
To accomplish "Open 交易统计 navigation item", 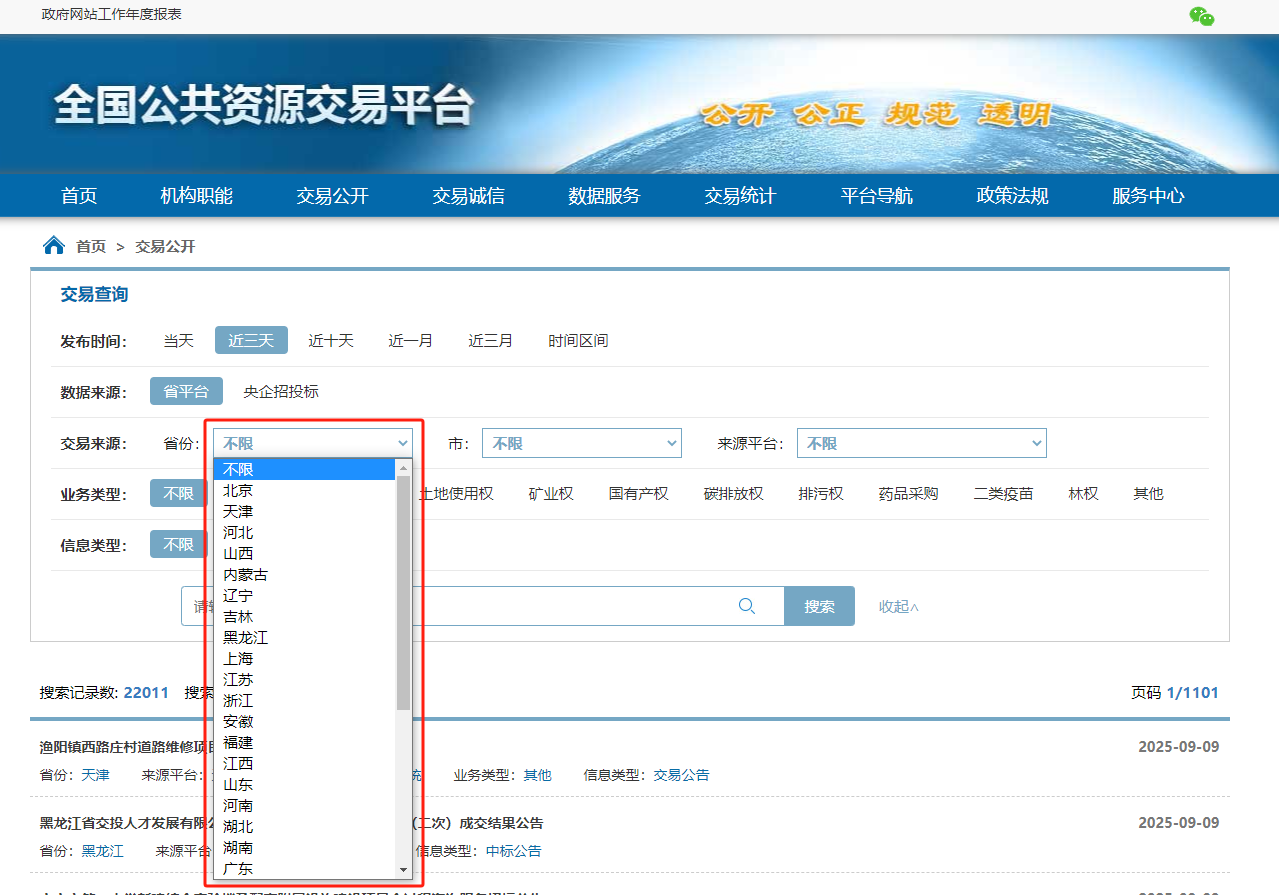I will [740, 196].
